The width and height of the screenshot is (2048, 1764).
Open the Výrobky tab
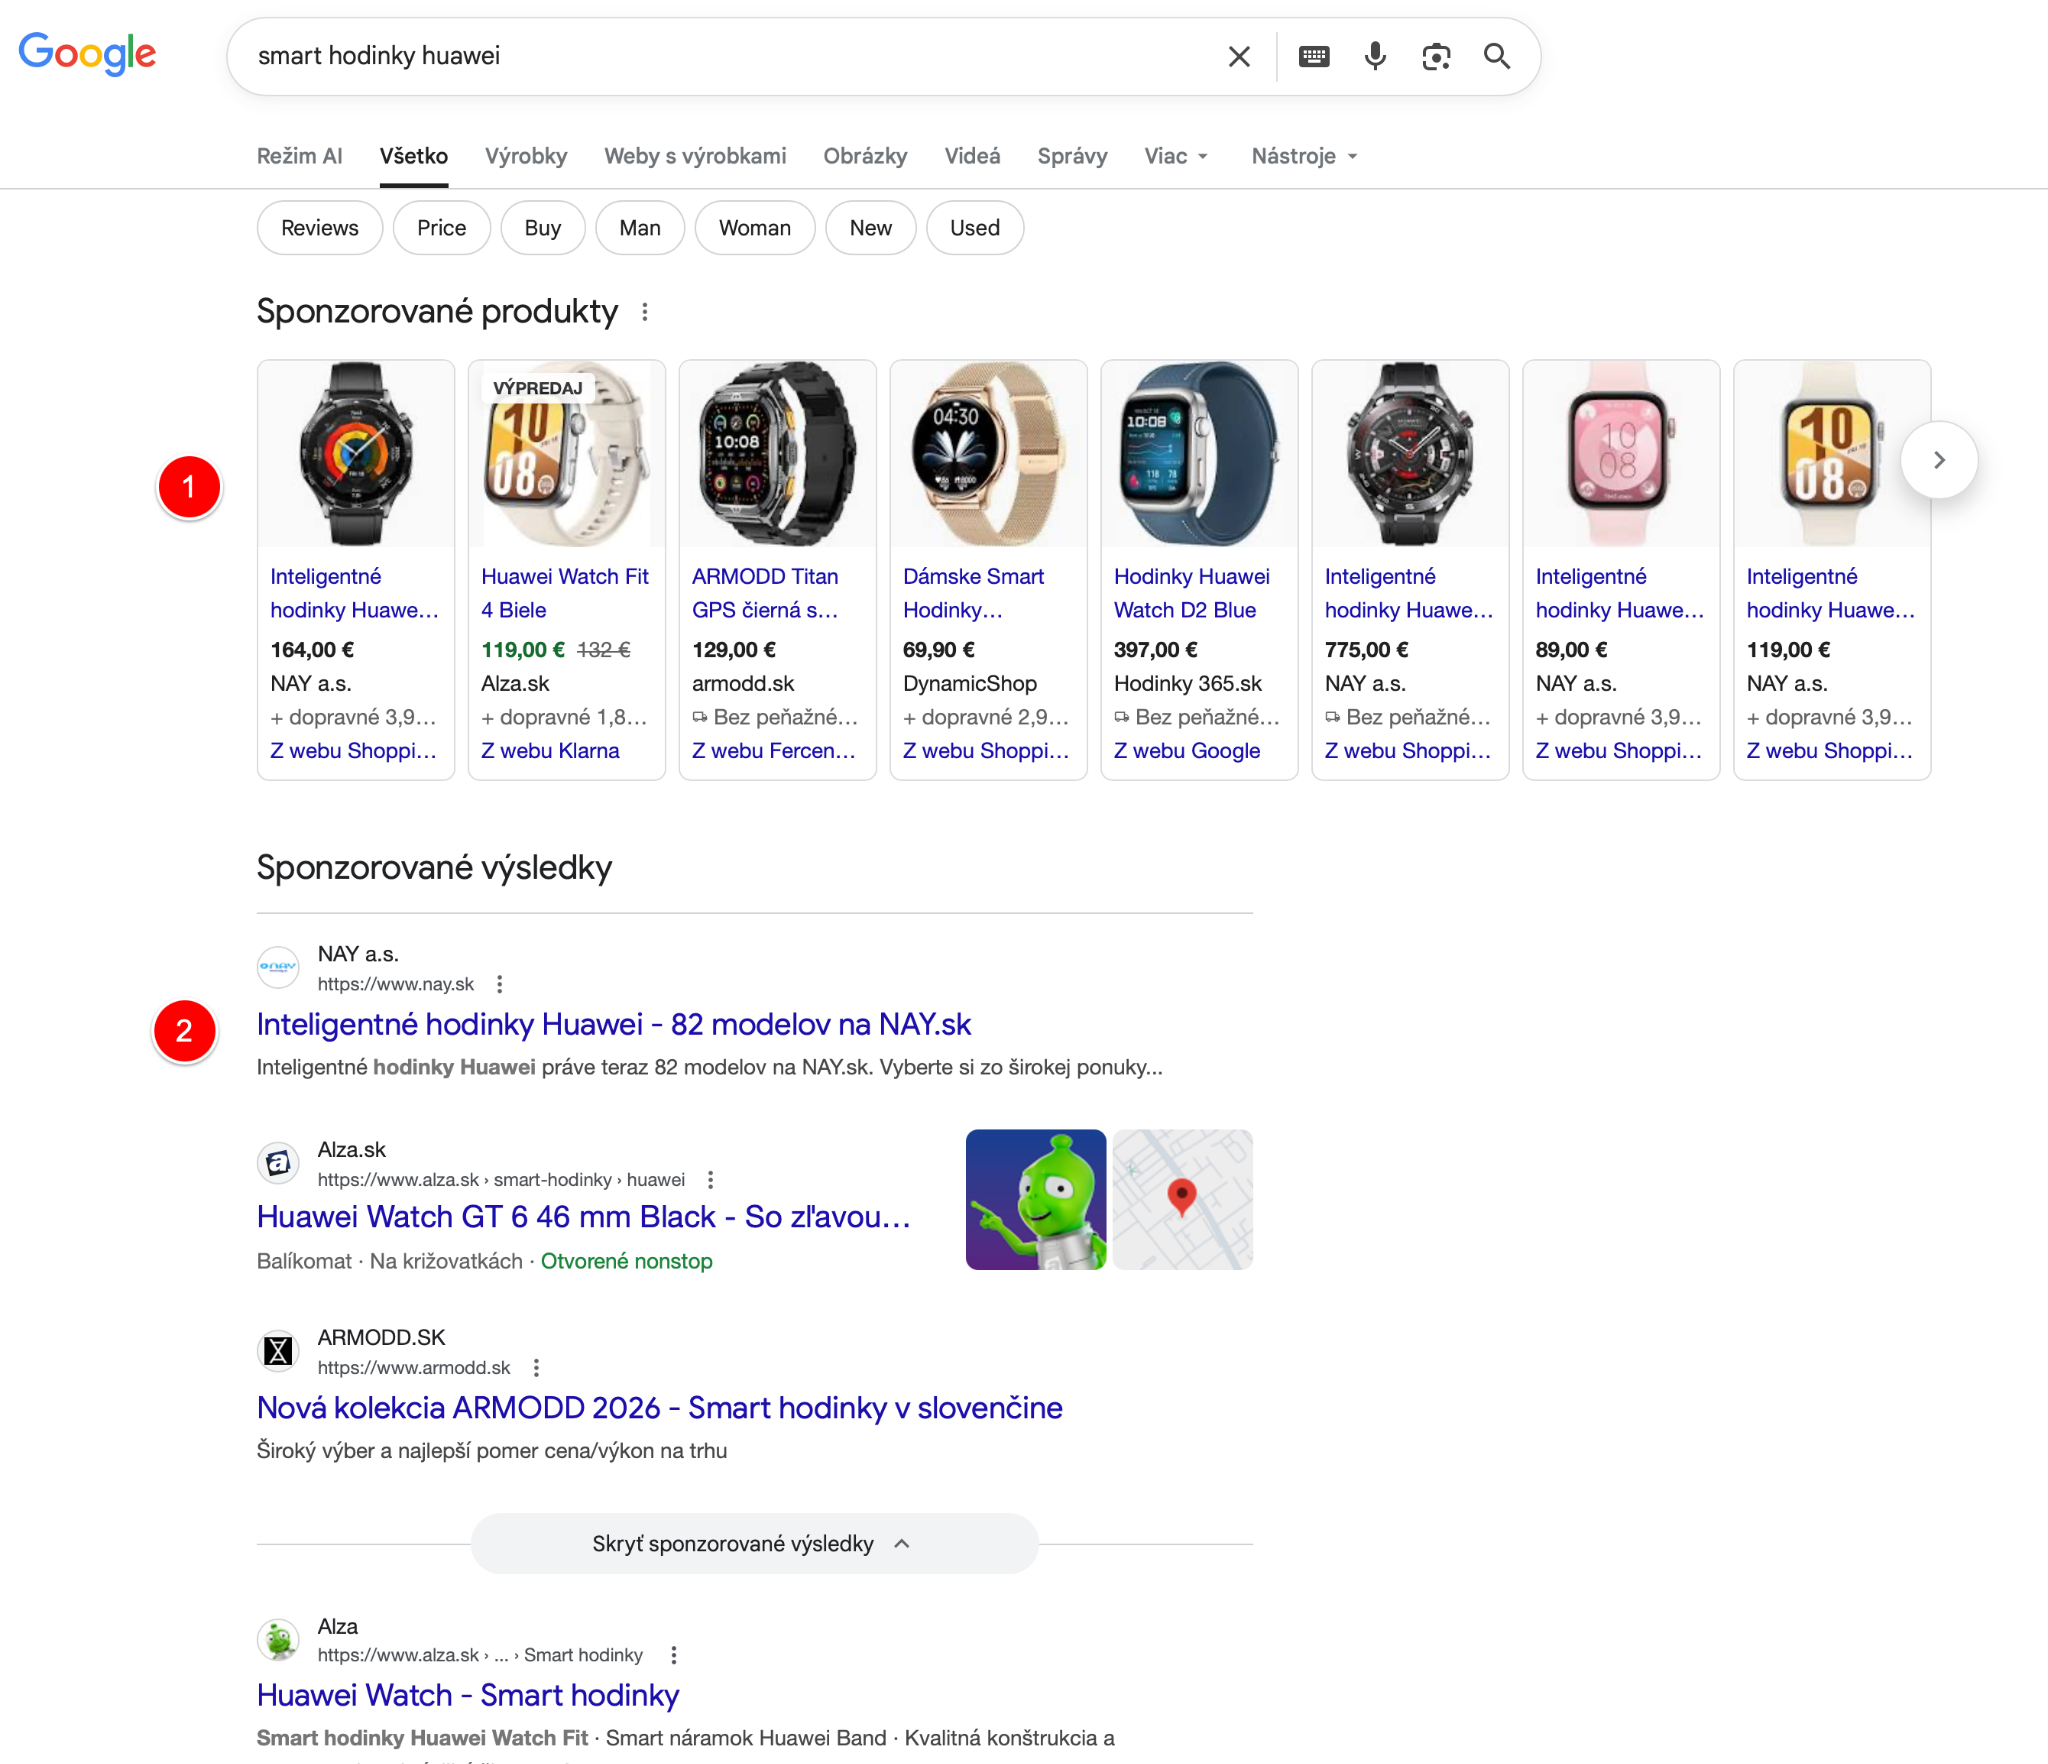click(x=526, y=156)
